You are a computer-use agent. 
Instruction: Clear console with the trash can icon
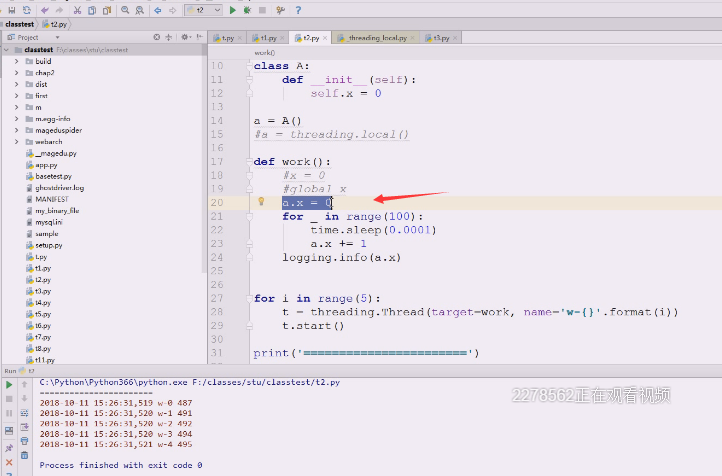(24, 455)
